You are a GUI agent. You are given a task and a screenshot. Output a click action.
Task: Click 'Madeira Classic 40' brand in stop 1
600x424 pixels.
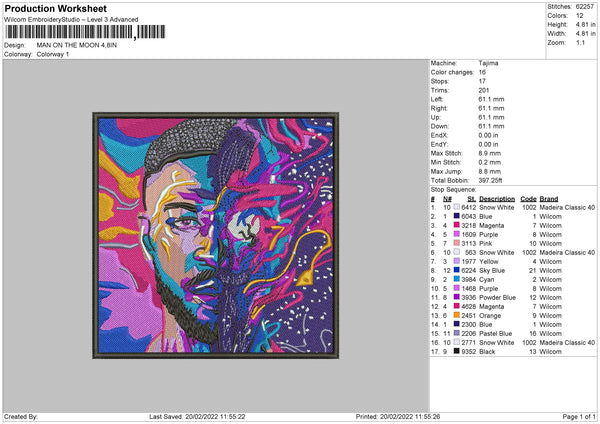point(567,207)
